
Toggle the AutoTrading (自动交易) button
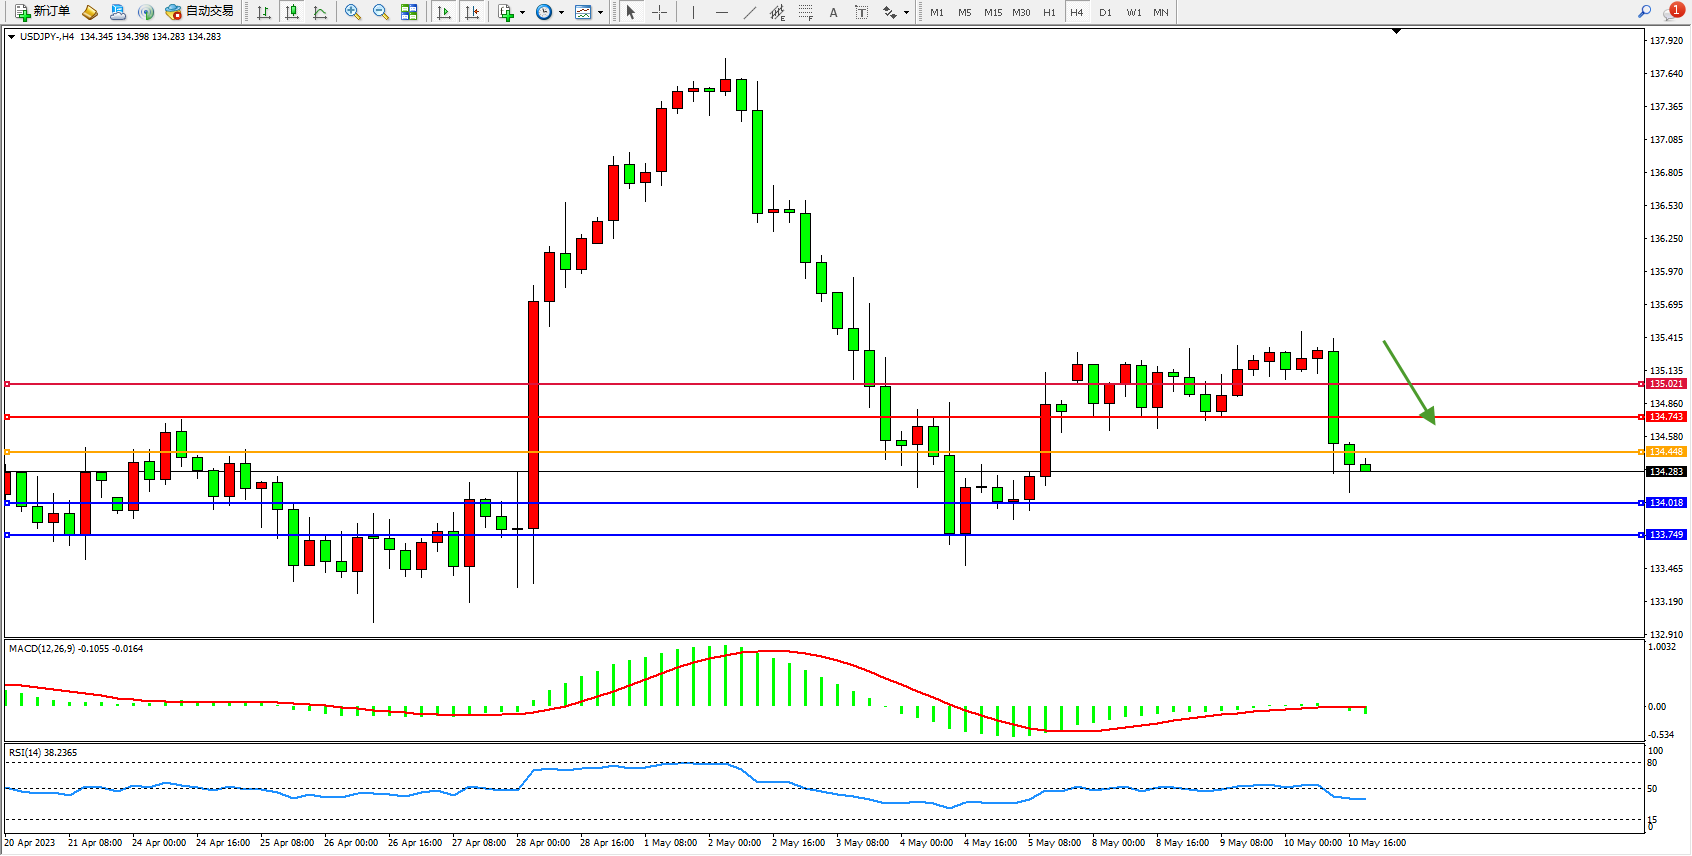(200, 12)
